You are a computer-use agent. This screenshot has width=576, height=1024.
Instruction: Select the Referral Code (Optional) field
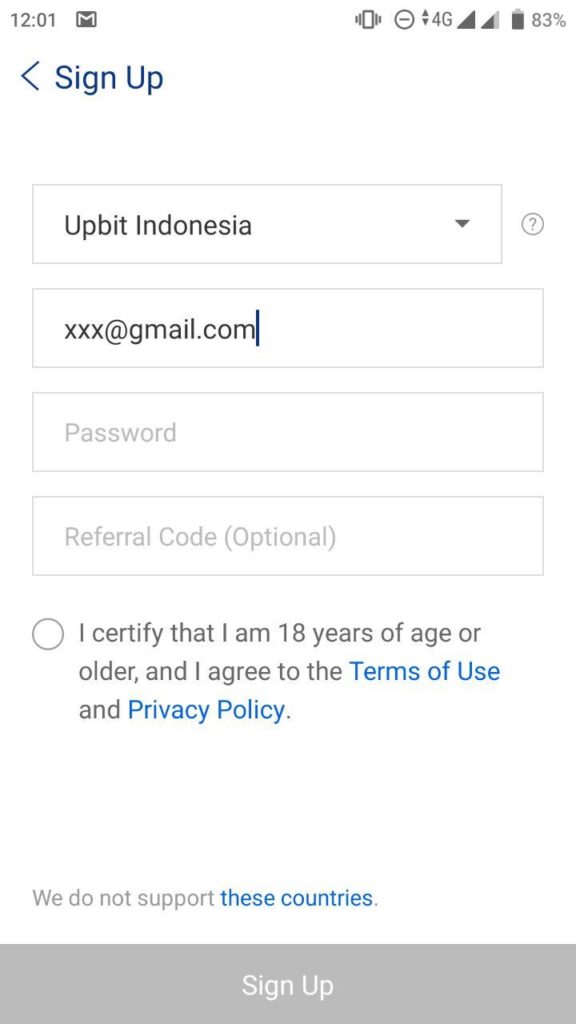(x=288, y=536)
